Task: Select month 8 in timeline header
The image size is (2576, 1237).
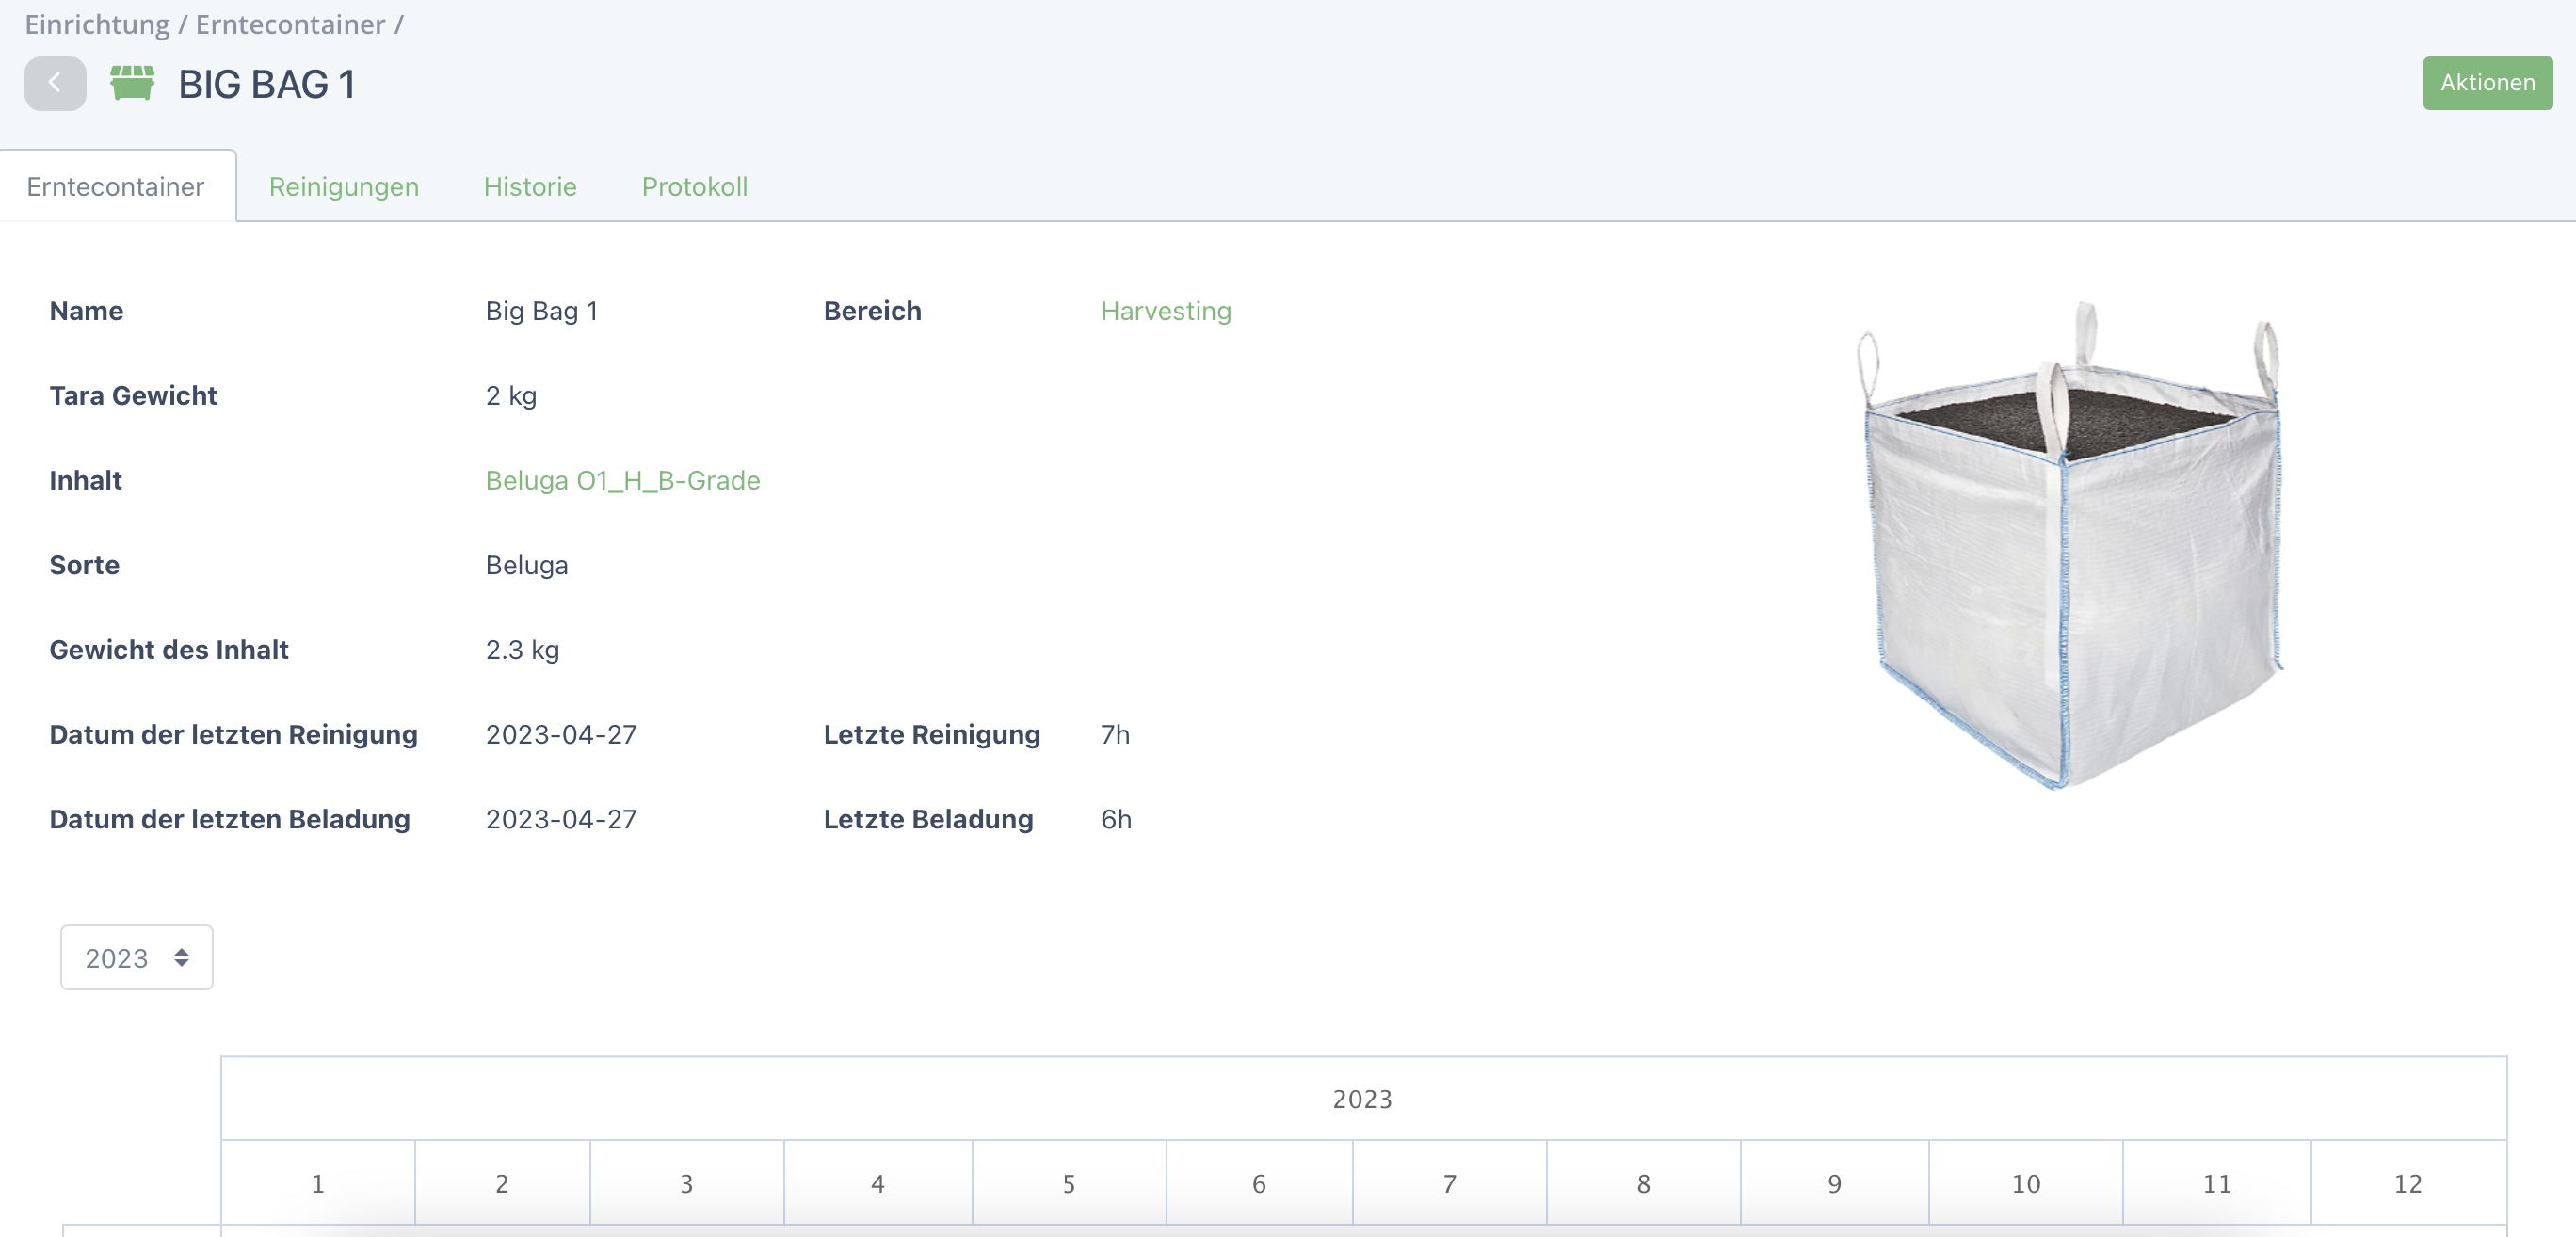Action: pos(1644,1183)
